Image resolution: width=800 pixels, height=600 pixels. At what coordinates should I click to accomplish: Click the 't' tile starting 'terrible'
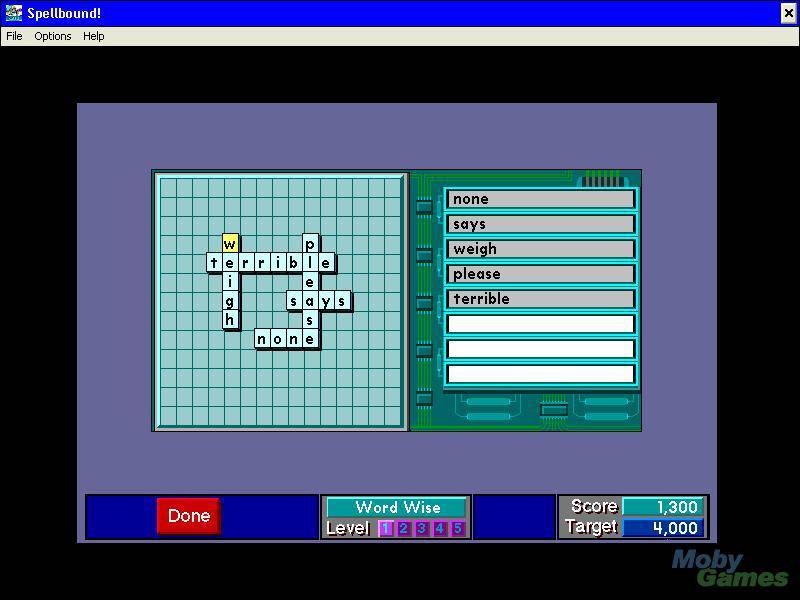214,263
